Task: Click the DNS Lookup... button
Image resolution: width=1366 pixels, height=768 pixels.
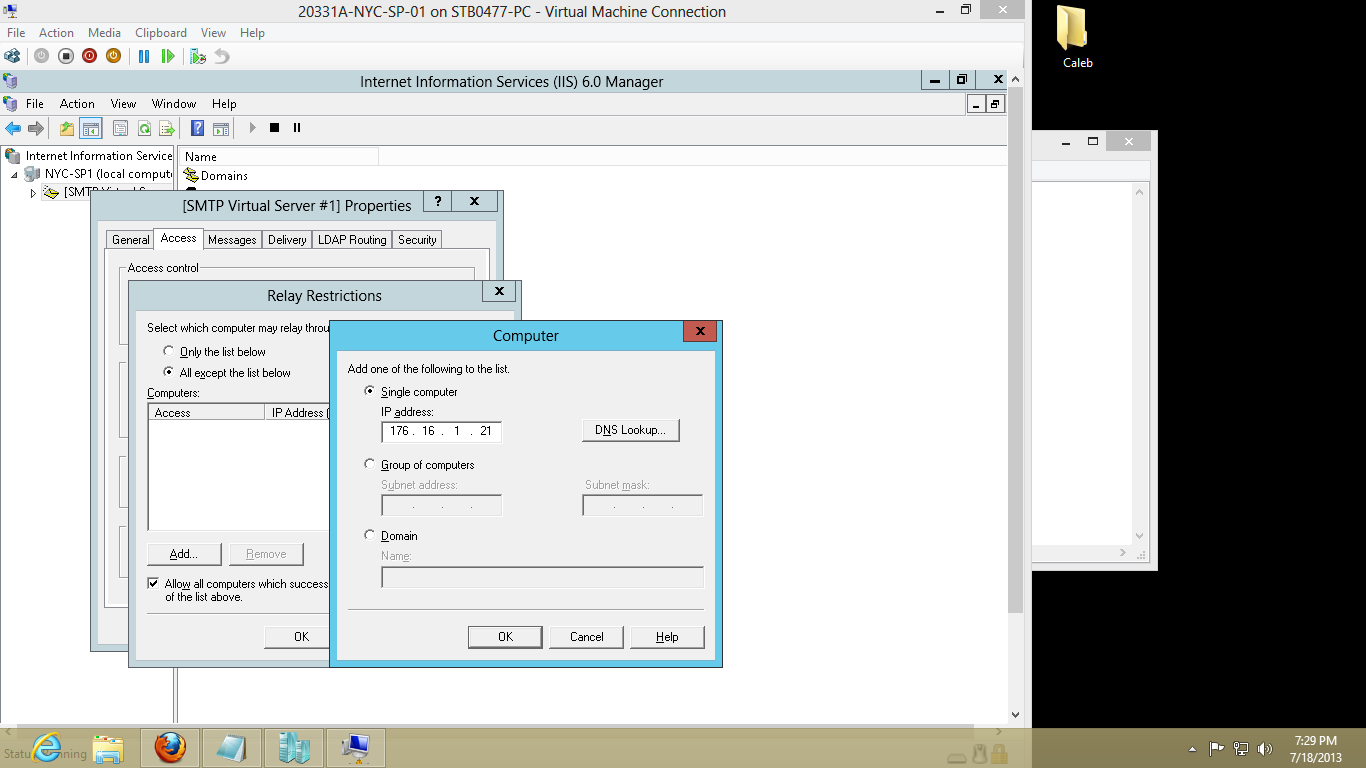Action: (x=631, y=430)
